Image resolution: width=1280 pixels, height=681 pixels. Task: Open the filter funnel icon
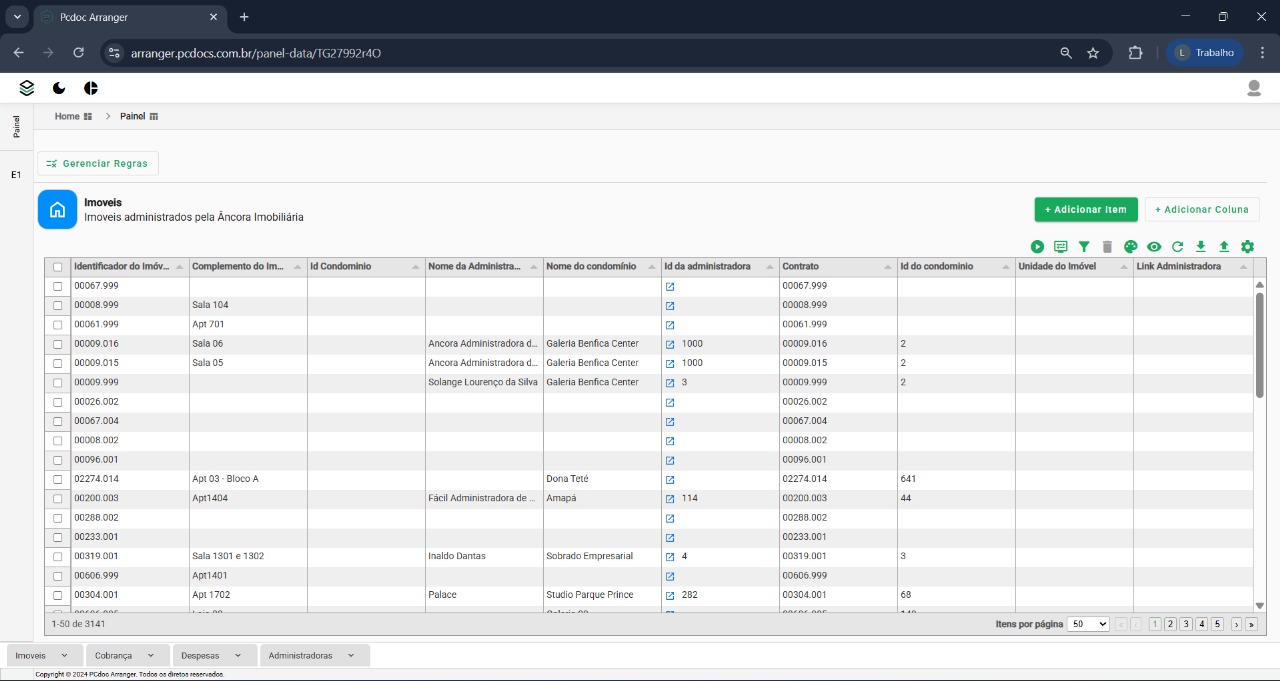1084,247
